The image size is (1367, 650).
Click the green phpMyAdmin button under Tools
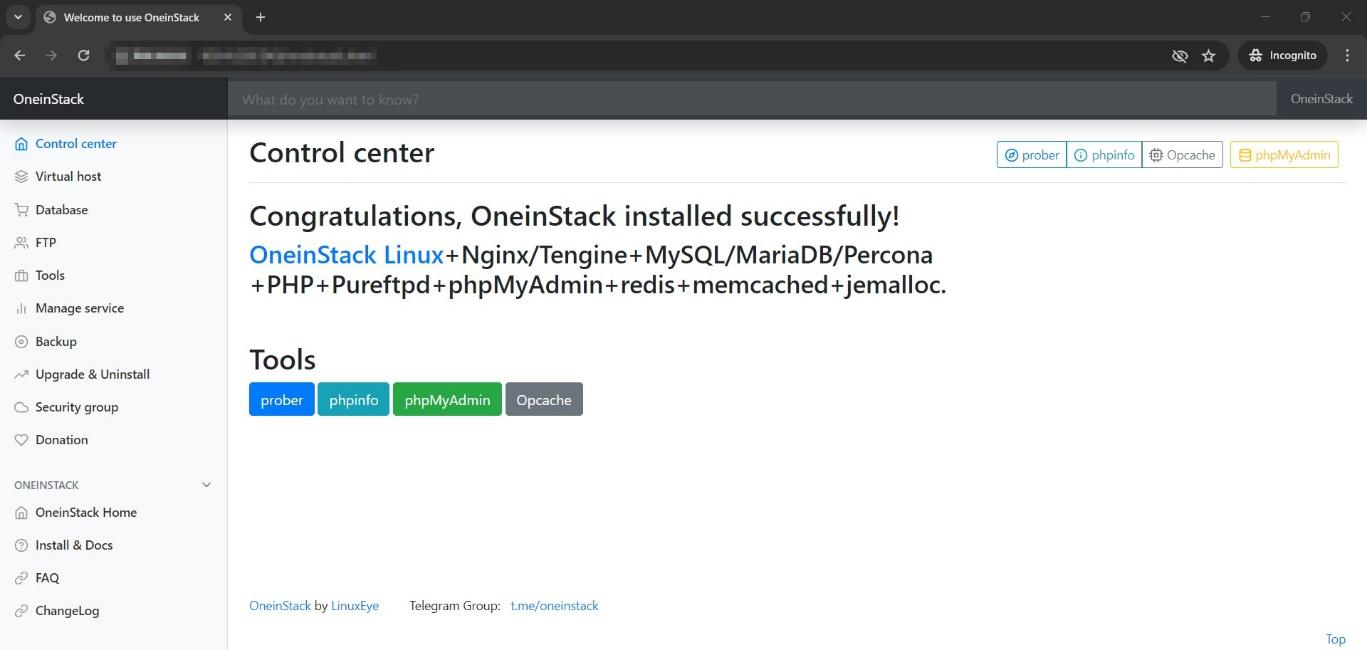447,400
